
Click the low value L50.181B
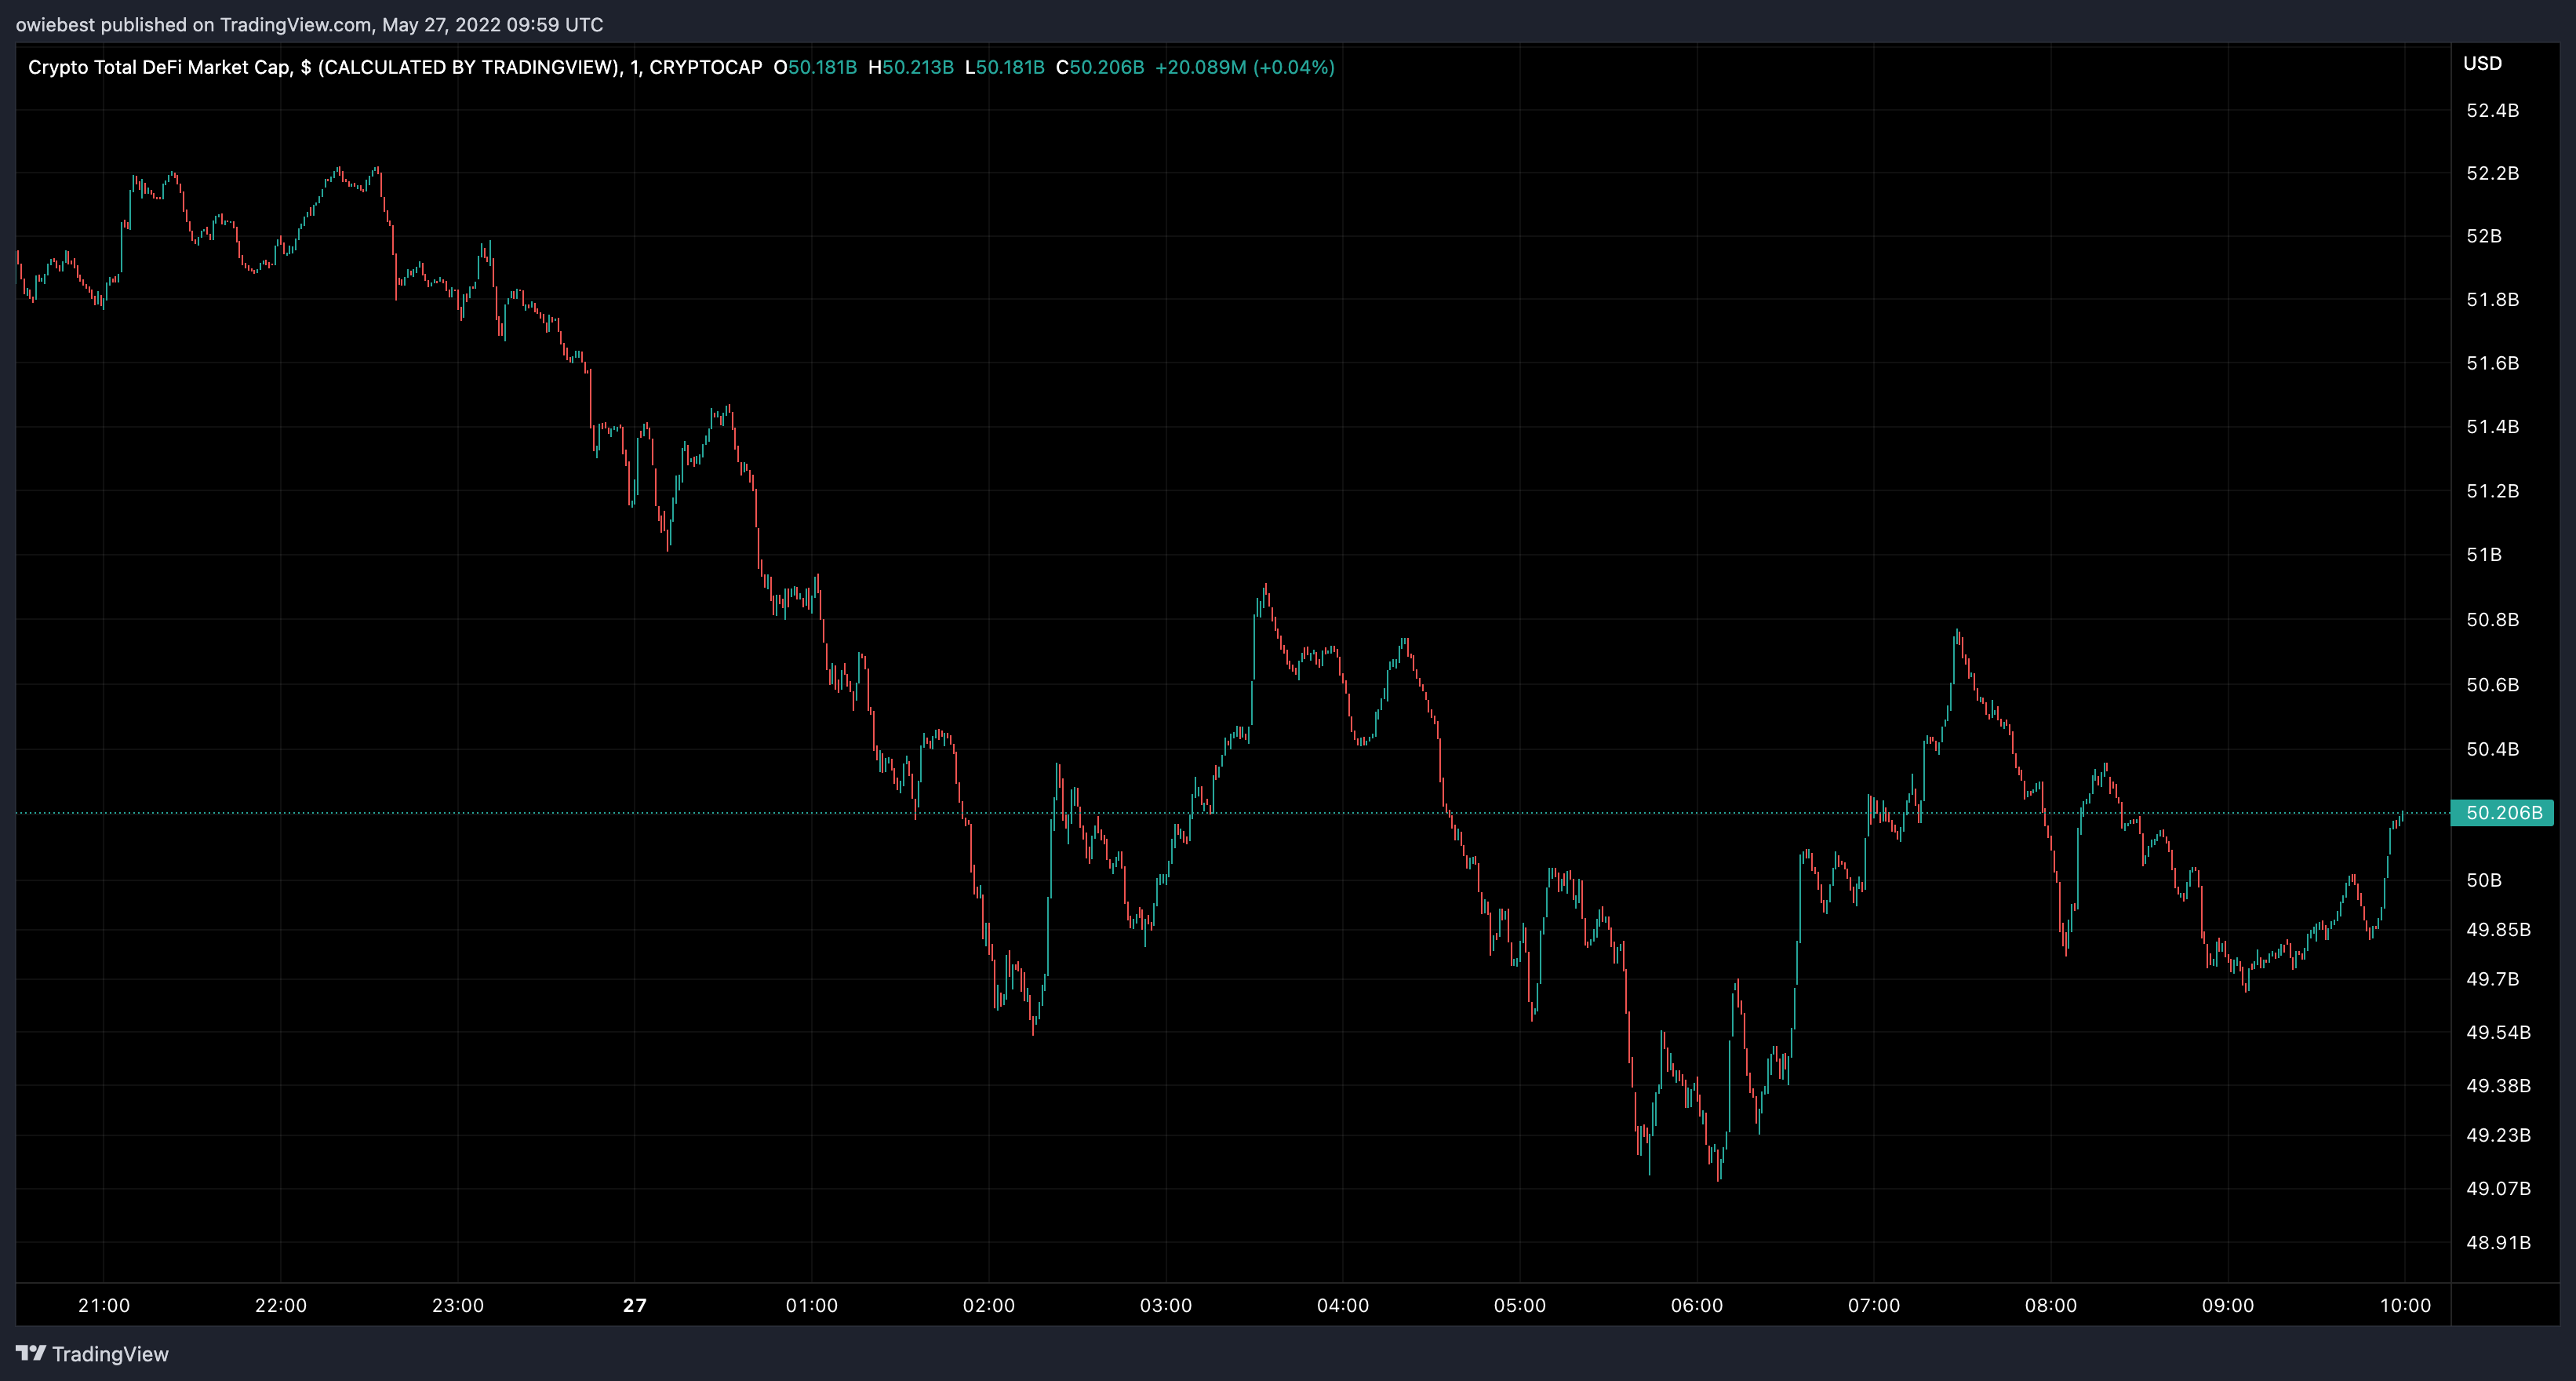1004,67
